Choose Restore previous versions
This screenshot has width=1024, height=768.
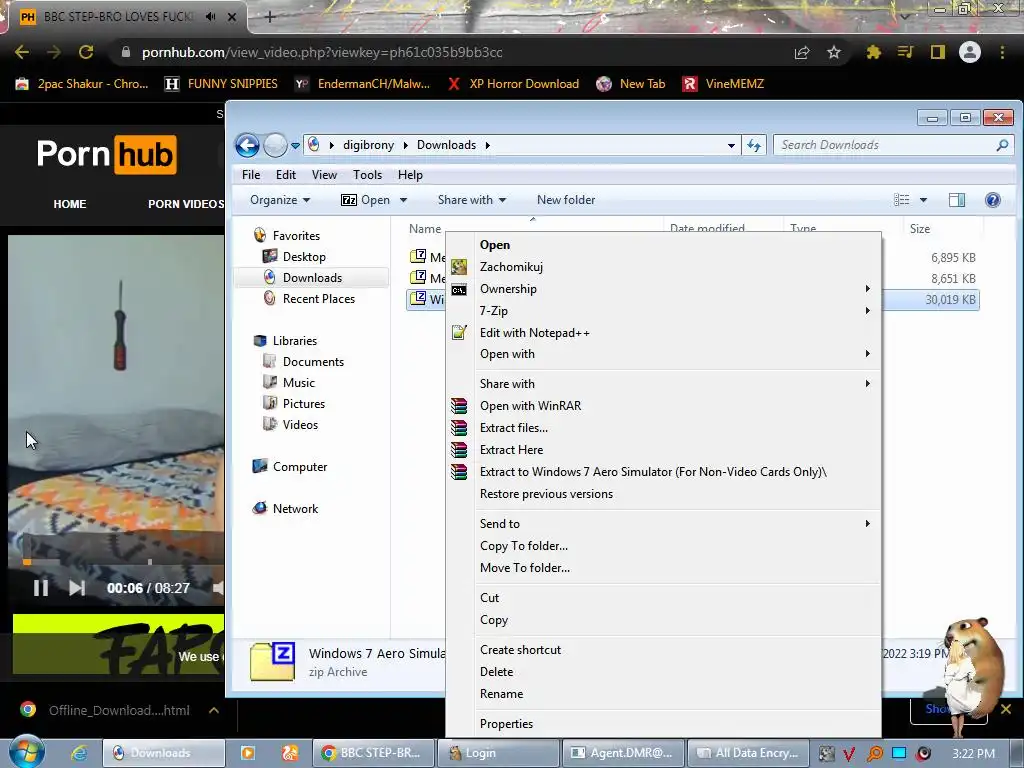[665, 494]
